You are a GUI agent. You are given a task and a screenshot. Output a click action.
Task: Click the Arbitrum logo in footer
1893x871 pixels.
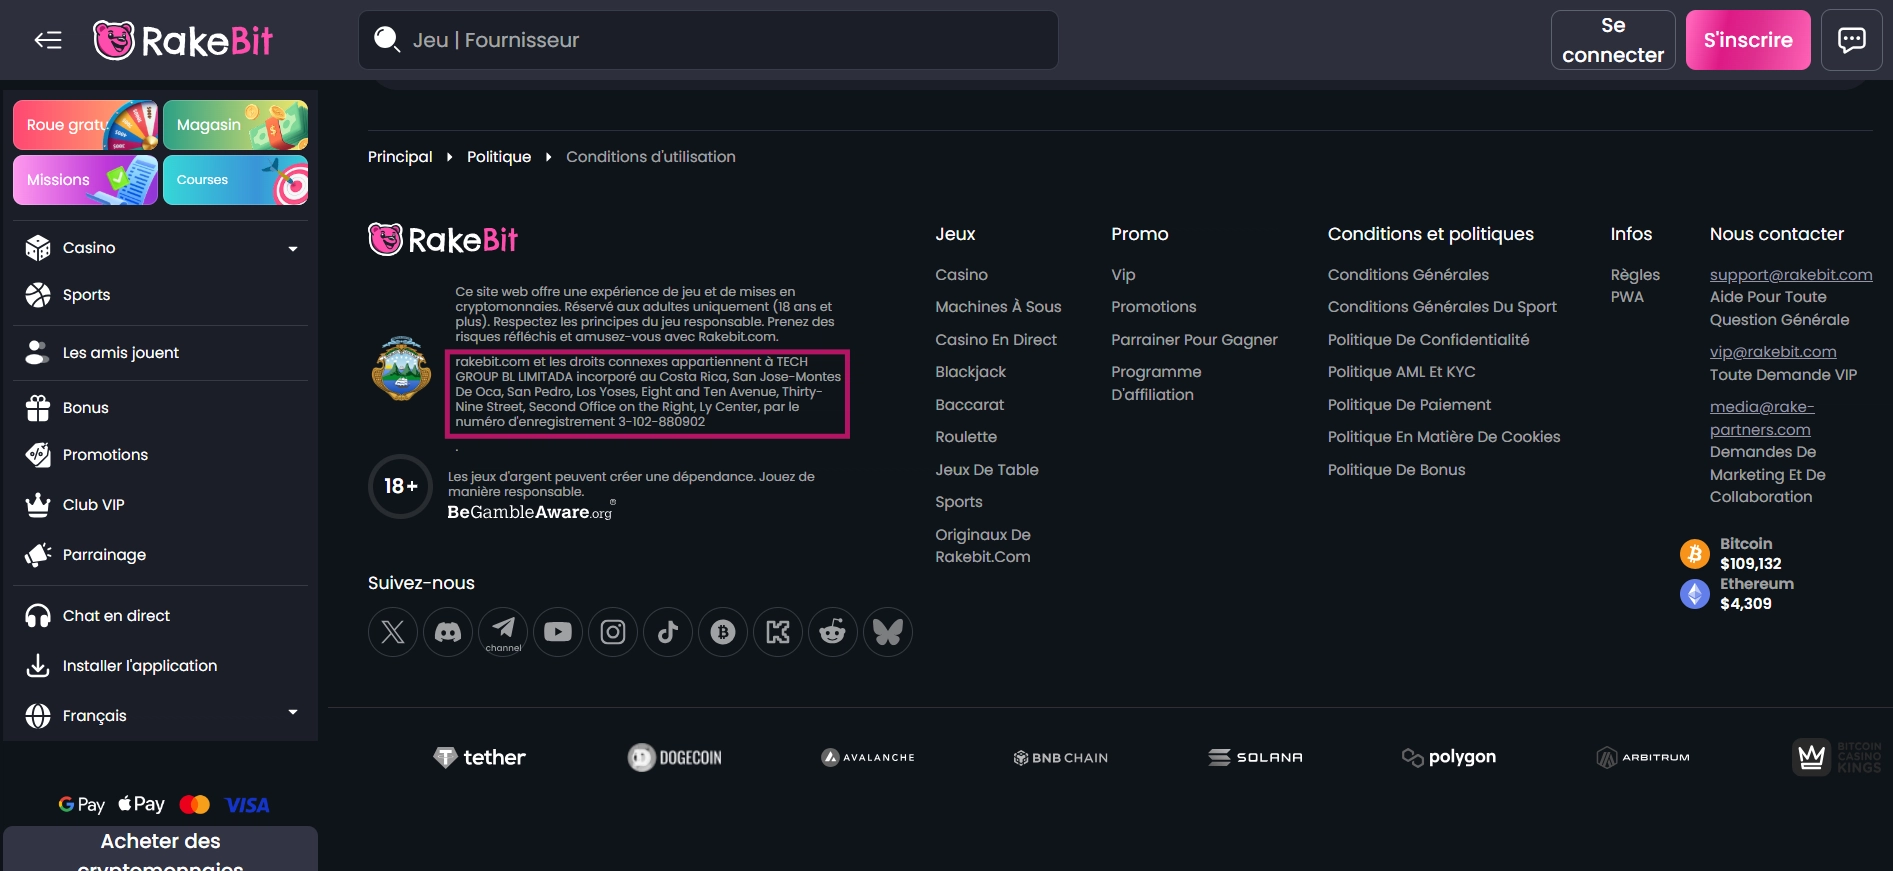click(x=1643, y=757)
